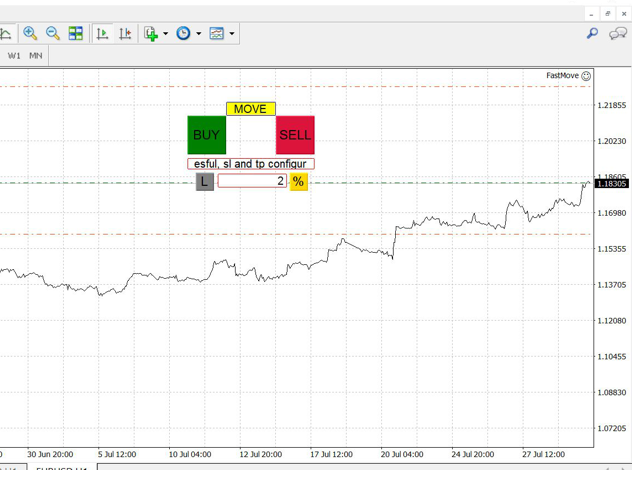
Task: Click the chart templates icon
Action: (217, 33)
